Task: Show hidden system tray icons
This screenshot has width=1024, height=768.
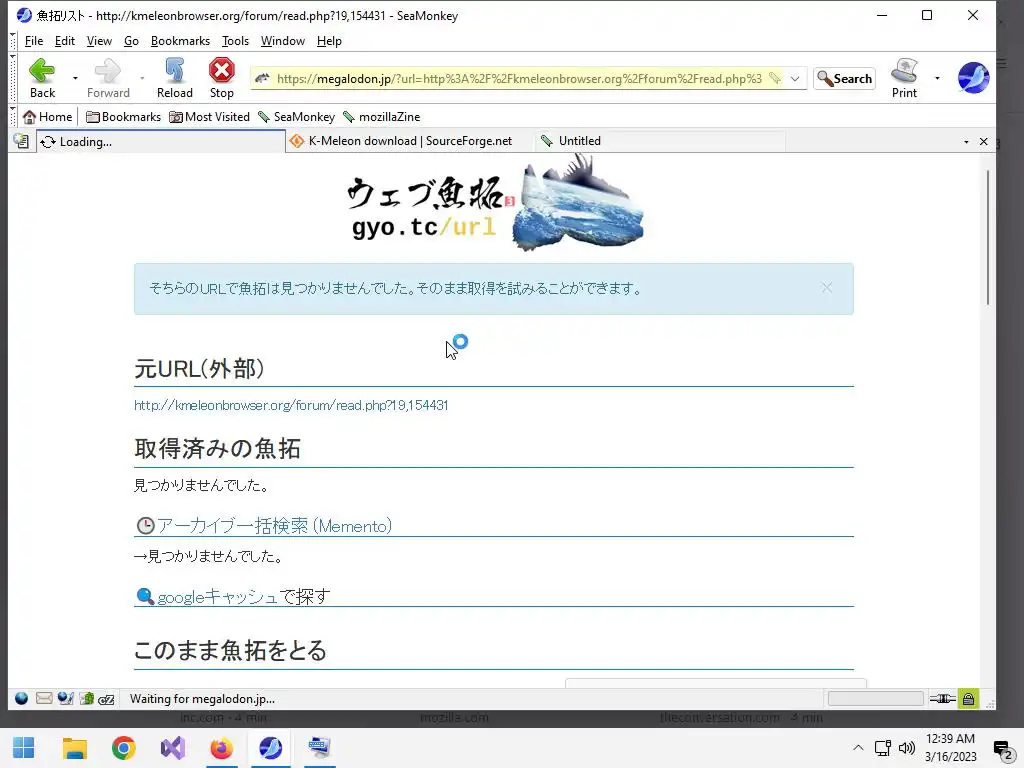Action: pyautogui.click(x=858, y=748)
